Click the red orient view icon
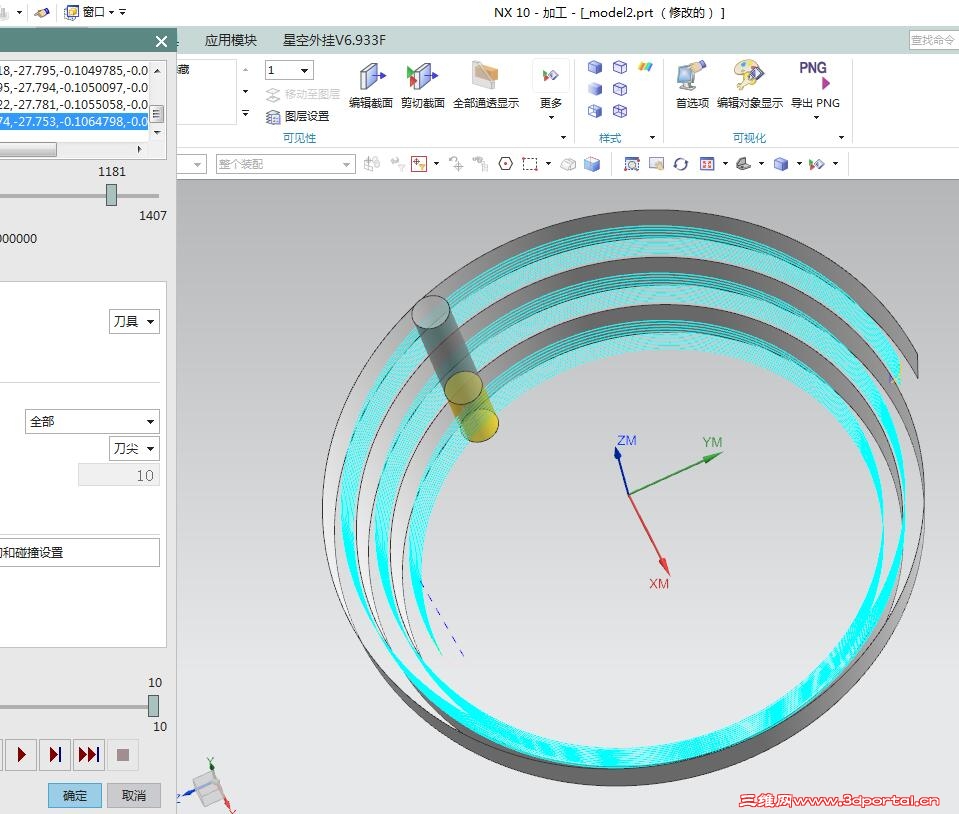The height and width of the screenshot is (814, 959). [x=707, y=164]
